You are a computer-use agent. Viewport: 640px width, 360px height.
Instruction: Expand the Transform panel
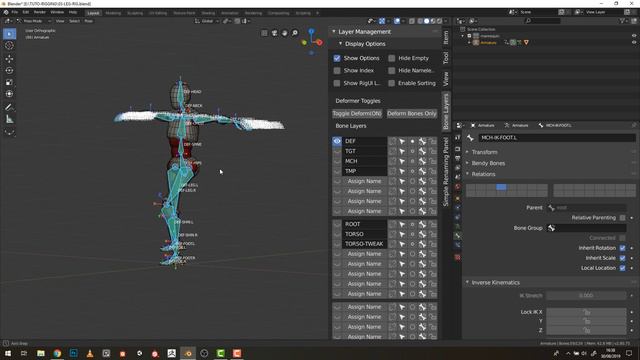tap(467, 152)
